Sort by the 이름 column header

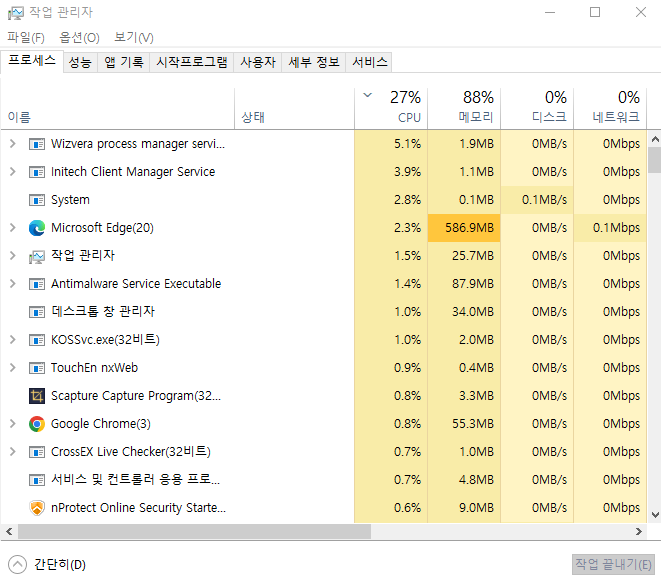coord(118,109)
